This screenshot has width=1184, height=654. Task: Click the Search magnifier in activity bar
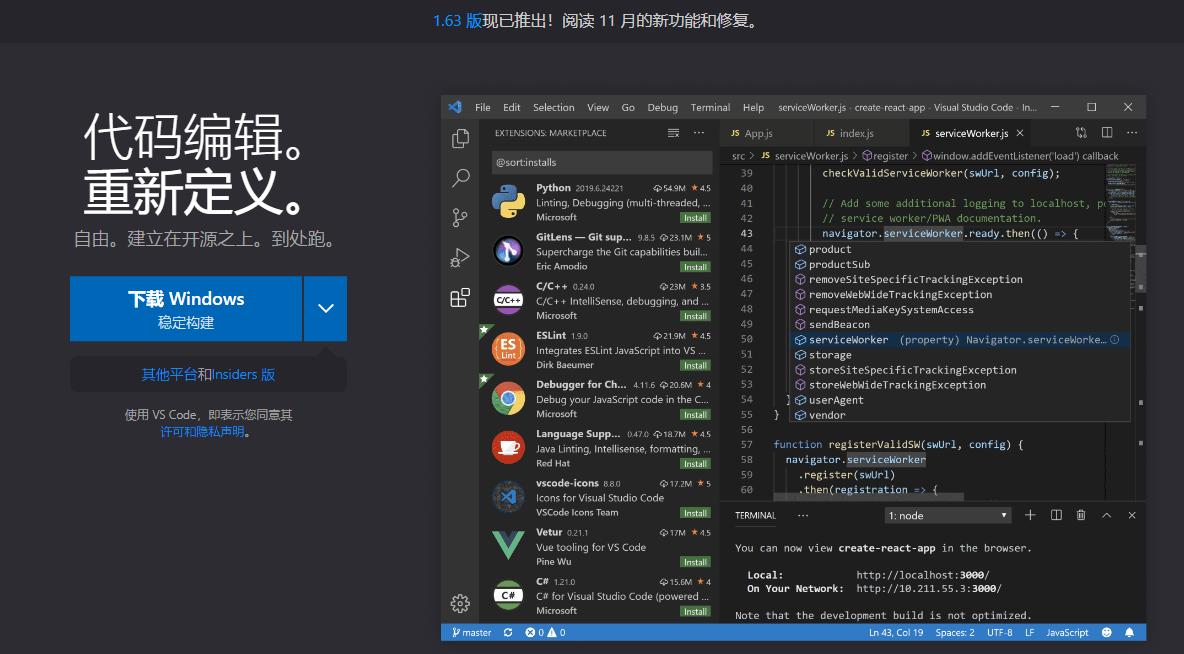(460, 178)
